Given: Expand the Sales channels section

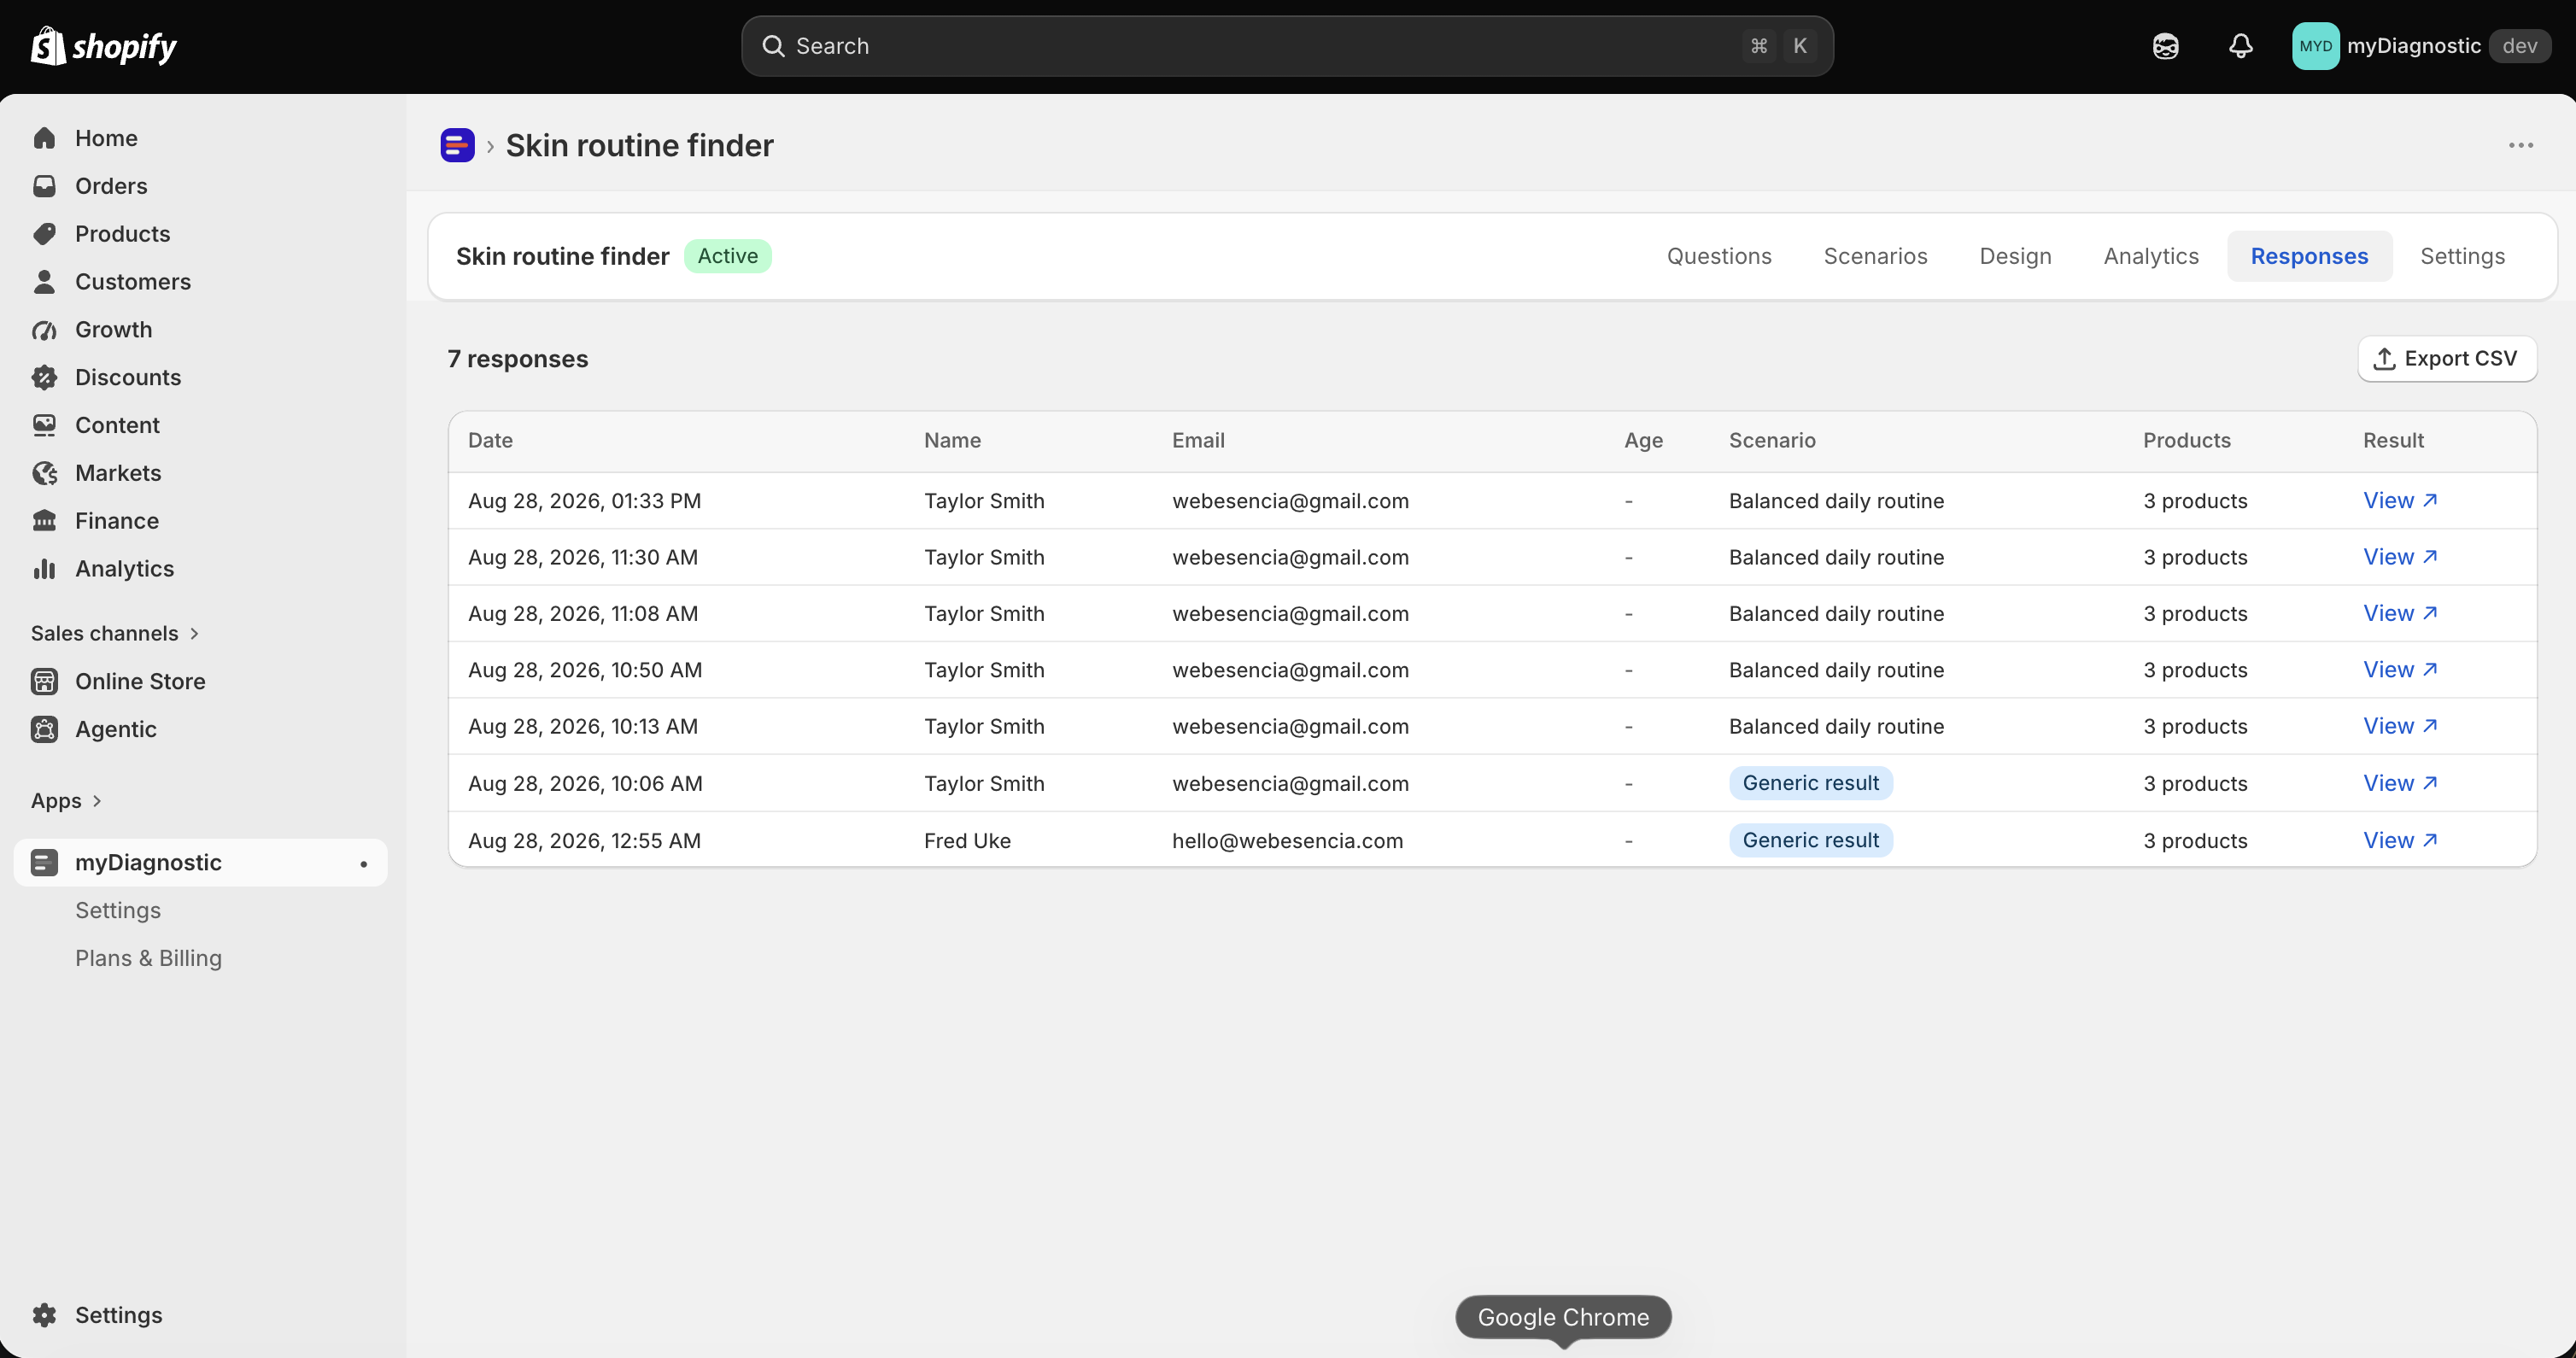Looking at the screenshot, I should [115, 633].
